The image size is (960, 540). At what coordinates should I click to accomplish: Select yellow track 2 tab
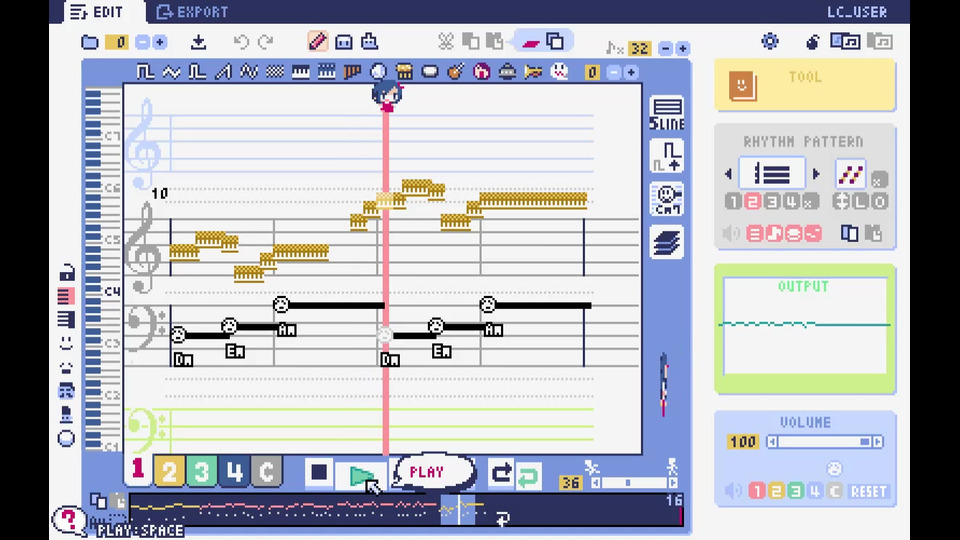coord(169,471)
